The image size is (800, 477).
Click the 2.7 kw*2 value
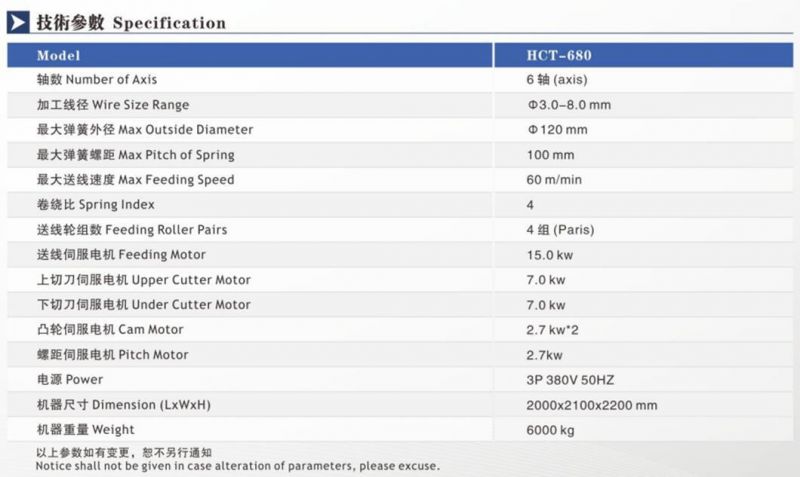553,330
